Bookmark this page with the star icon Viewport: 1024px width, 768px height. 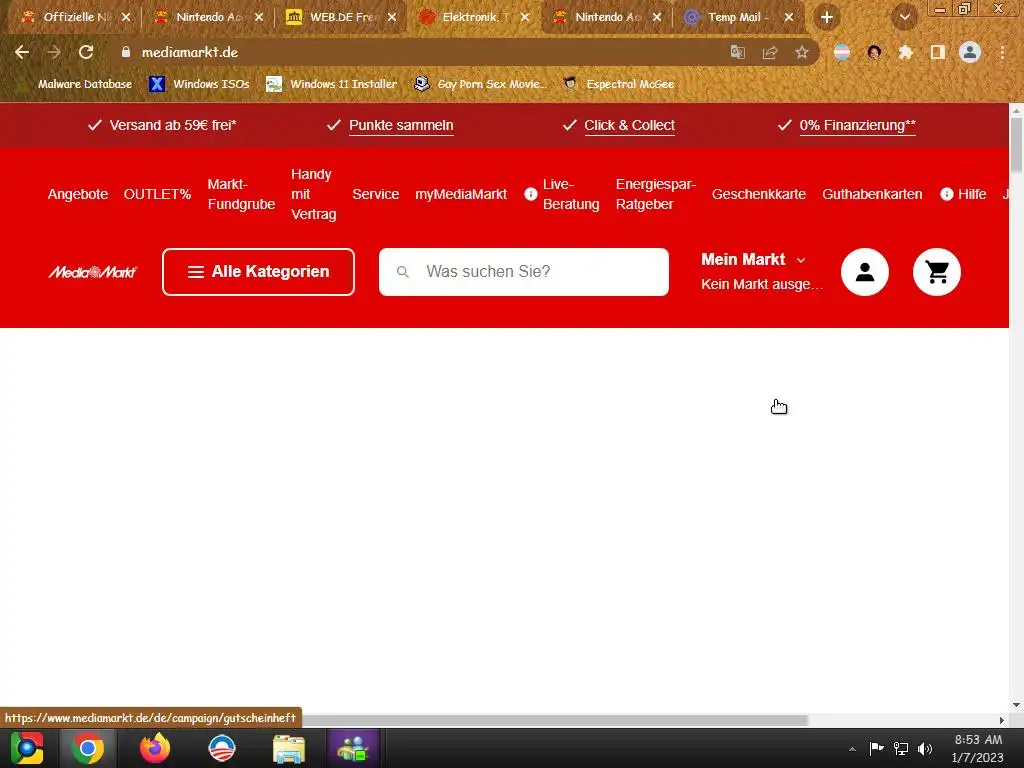[x=801, y=52]
